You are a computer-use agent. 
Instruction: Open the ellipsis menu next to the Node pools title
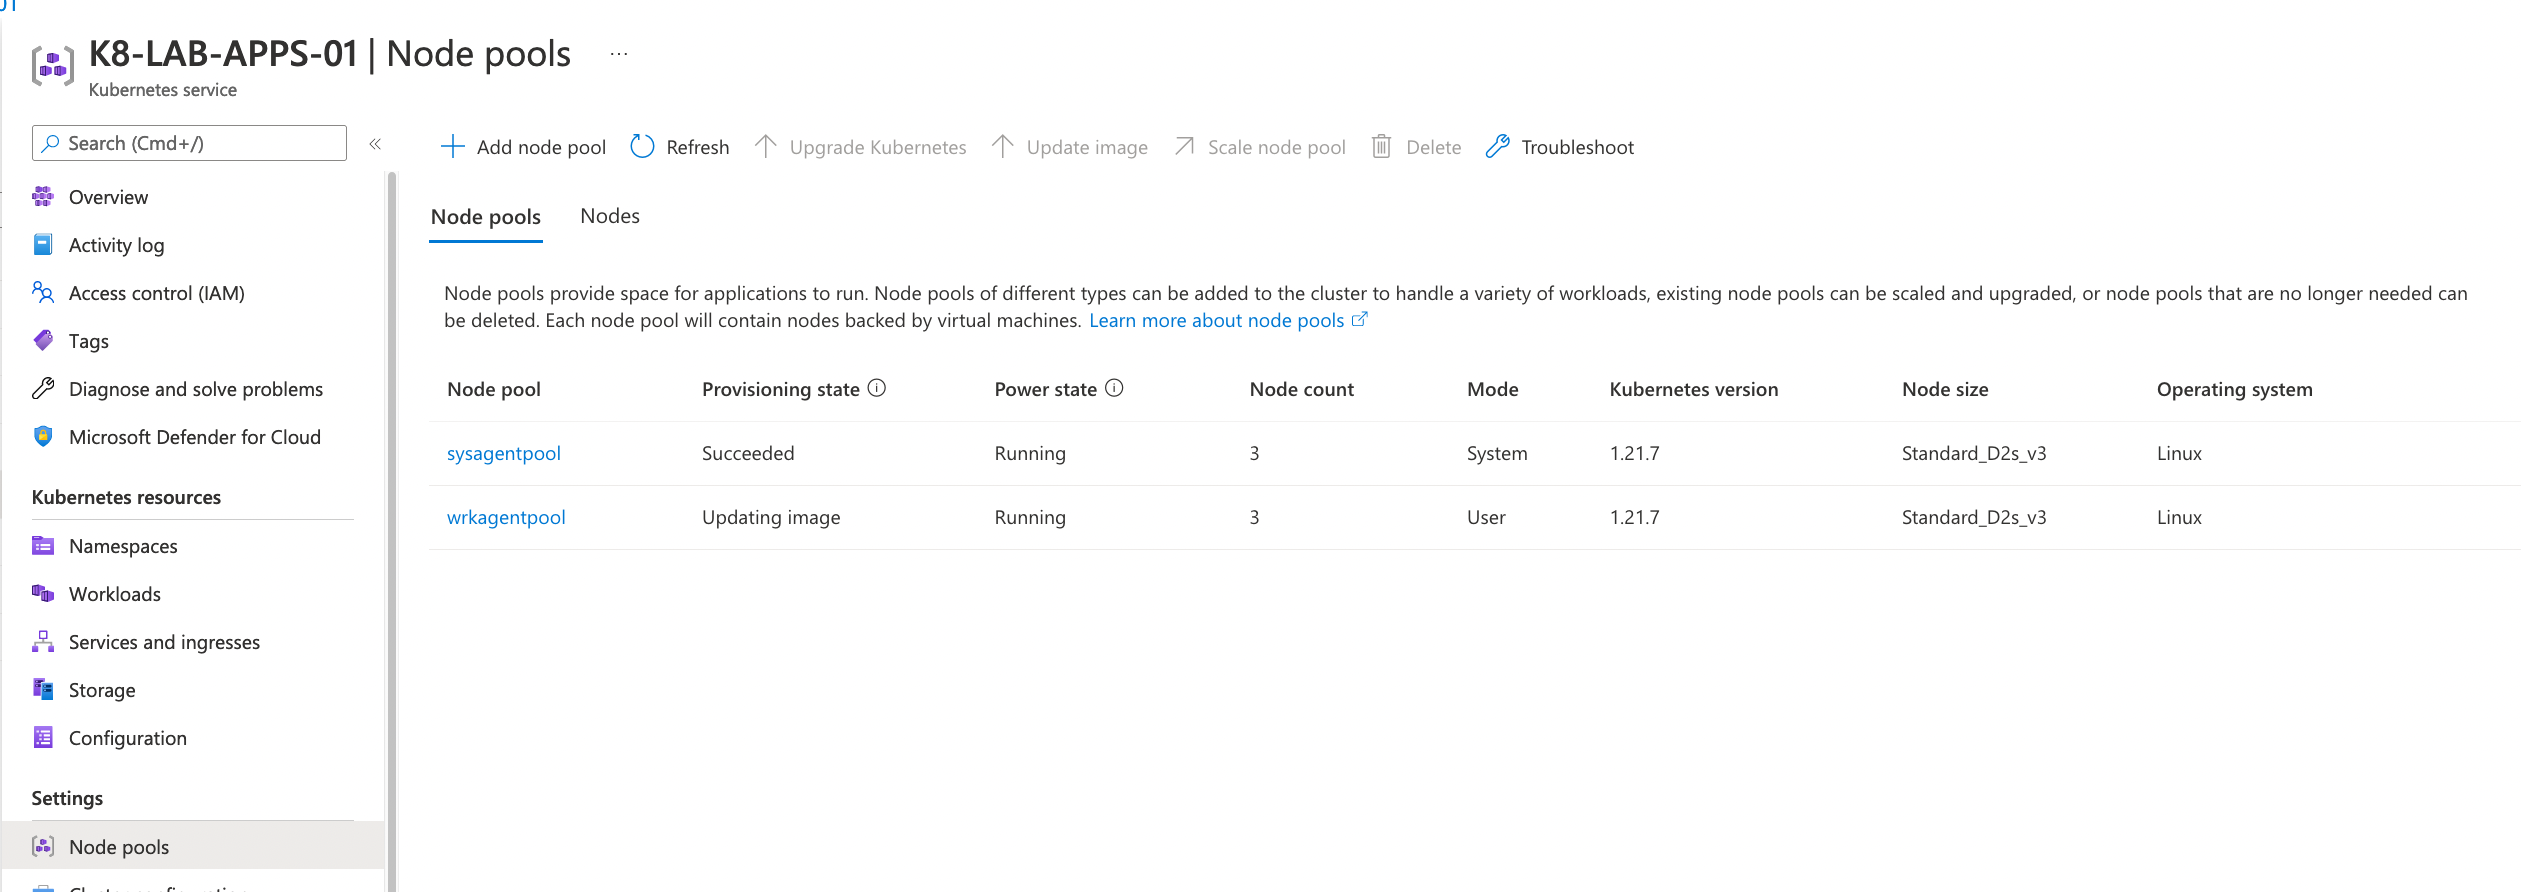[619, 54]
